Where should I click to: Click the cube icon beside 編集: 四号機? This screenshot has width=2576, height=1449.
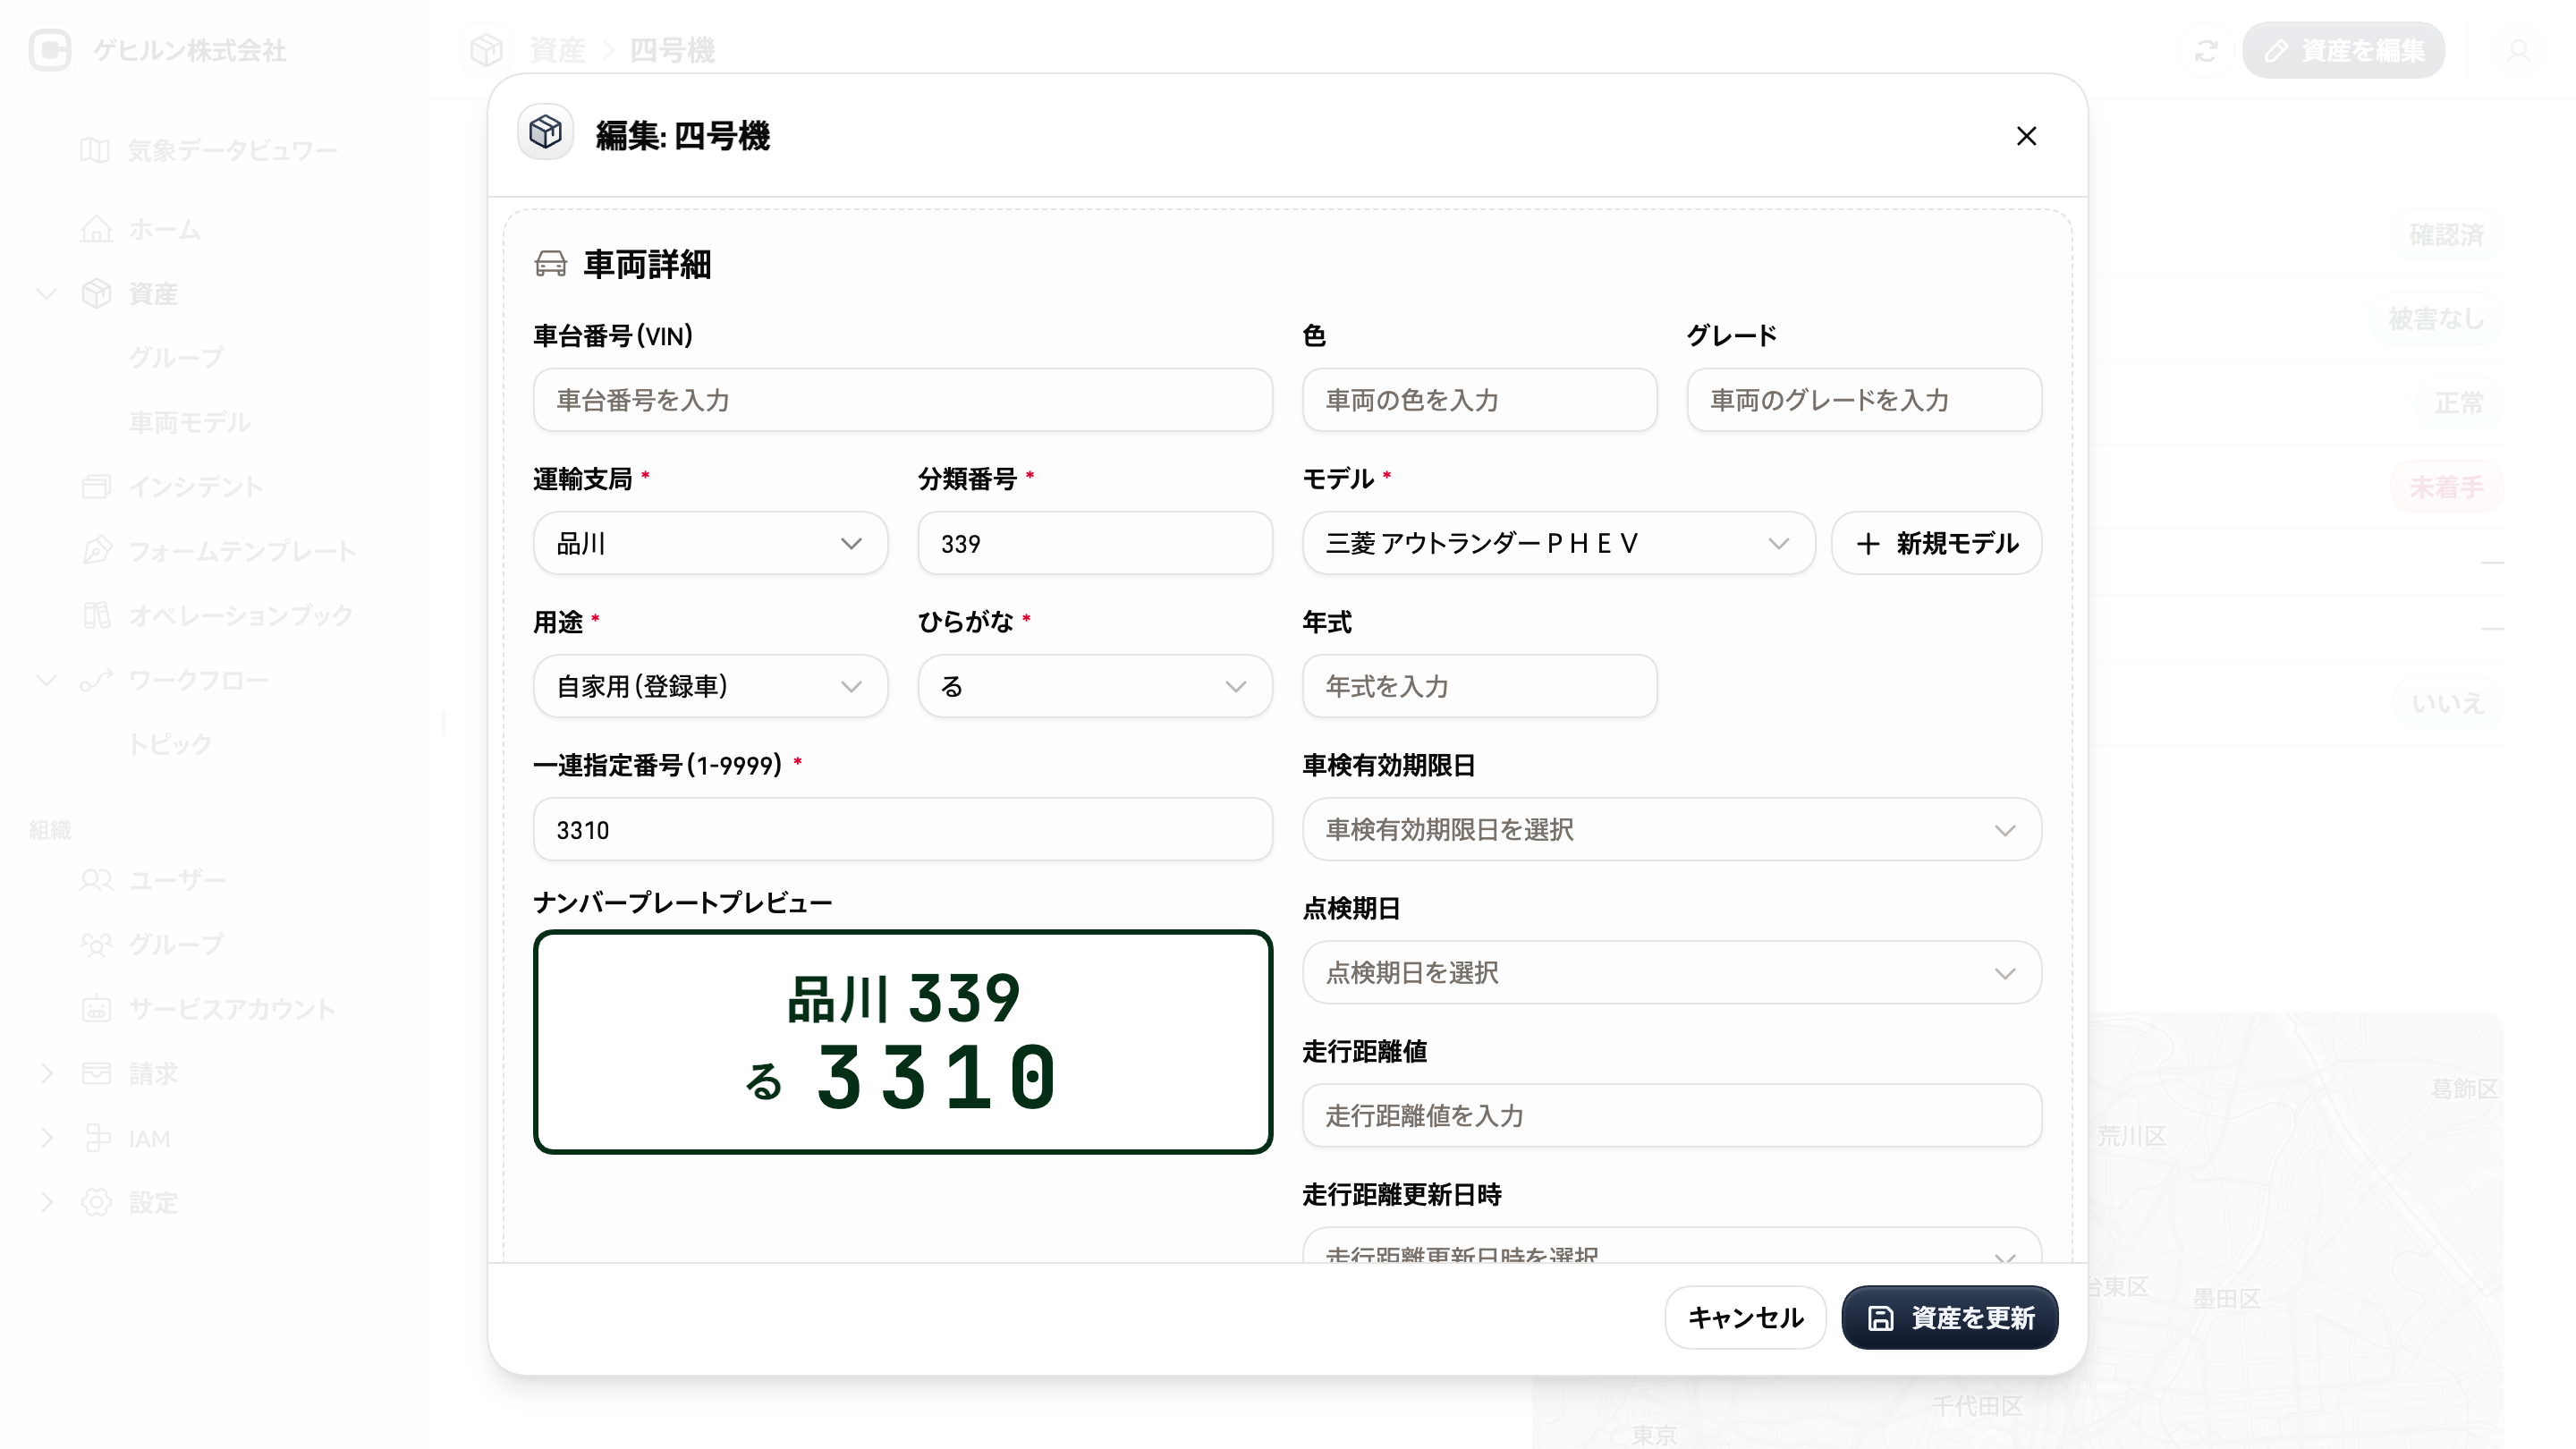[545, 132]
